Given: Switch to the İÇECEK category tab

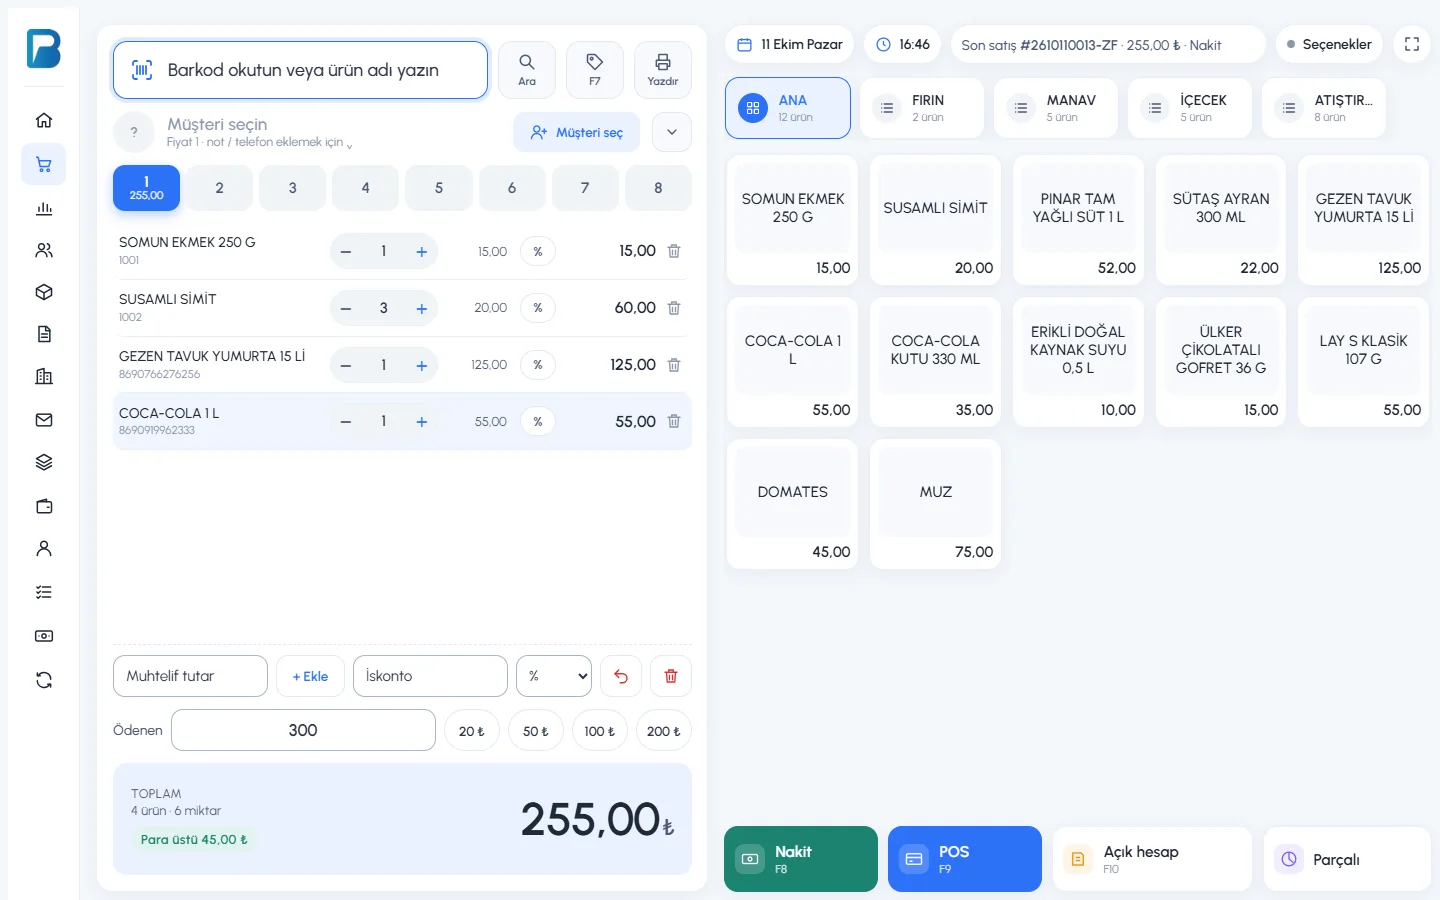Looking at the screenshot, I should click(1189, 108).
